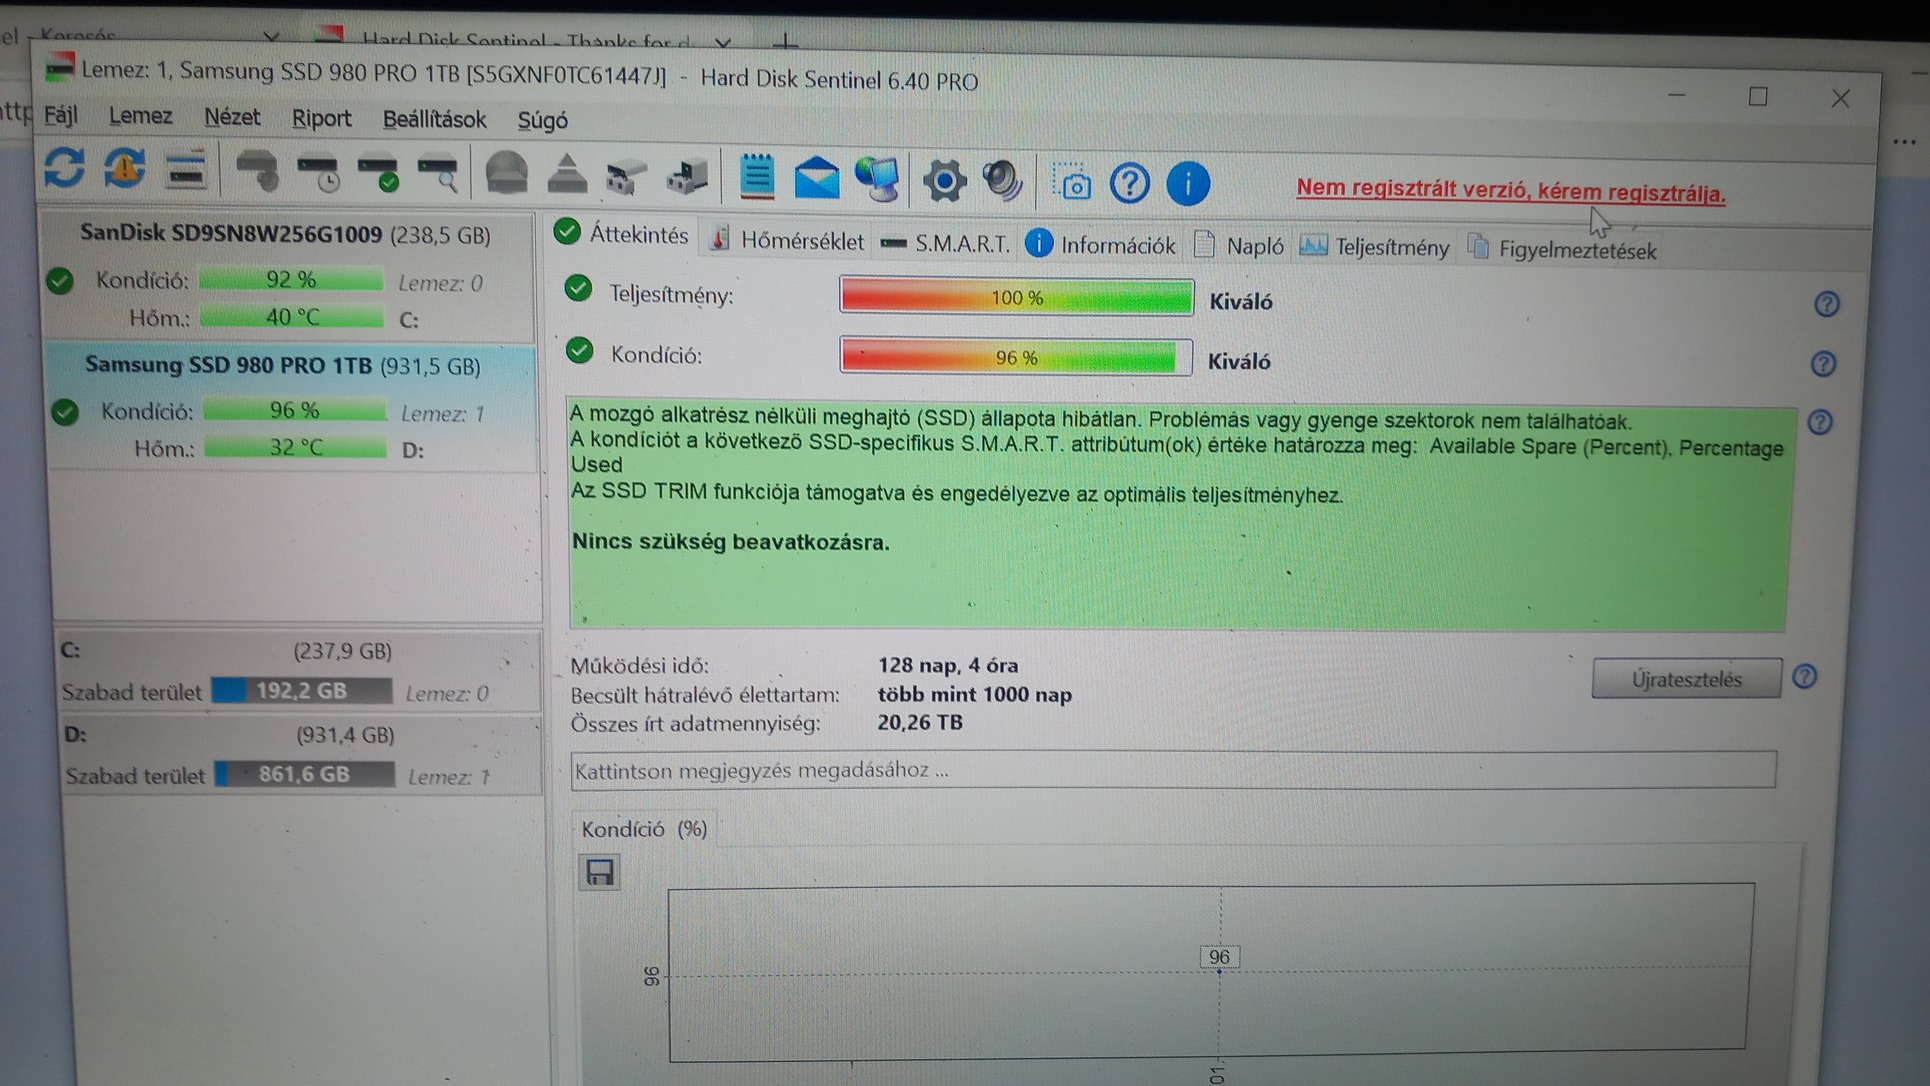Click the eject disk toolbar icon
The width and height of the screenshot is (1930, 1086).
point(567,174)
